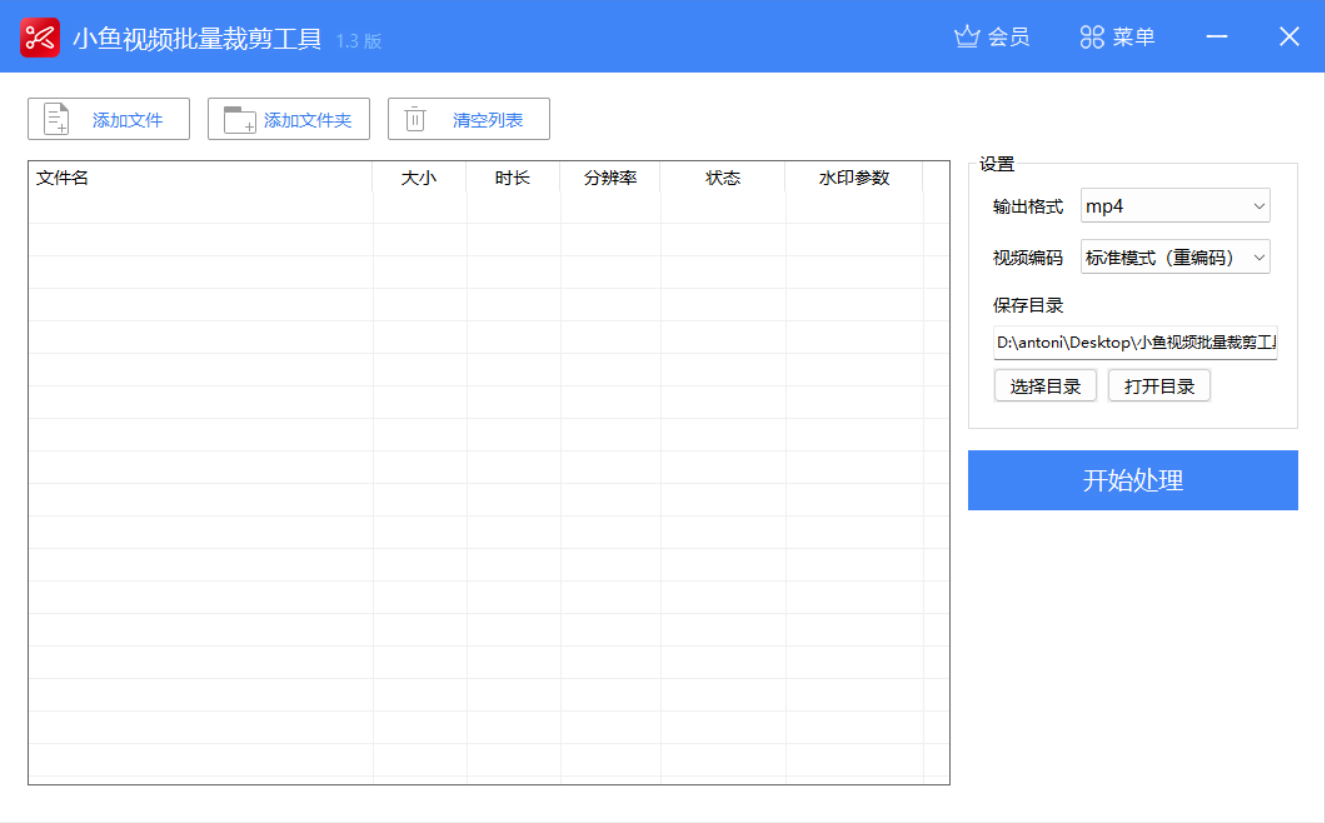Click the 选择目录 choose directory button
1325x823 pixels.
click(1045, 385)
